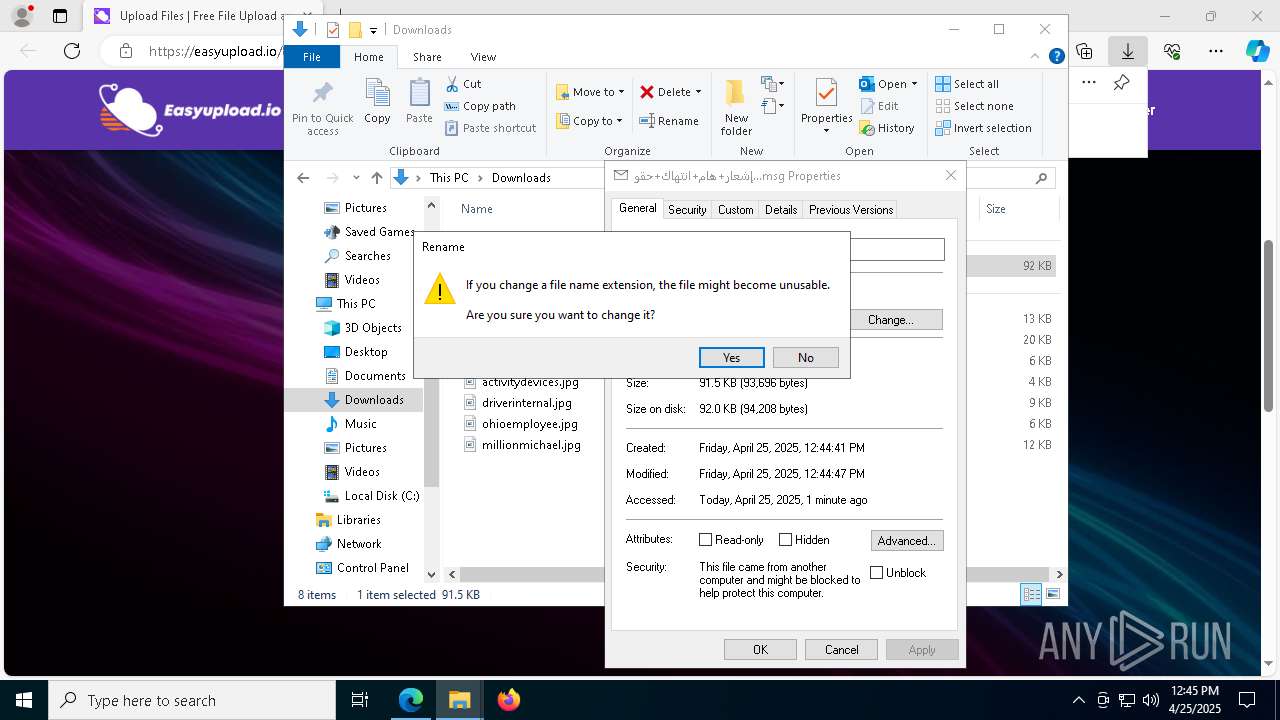Switch to large icons view button

pos(1052,595)
